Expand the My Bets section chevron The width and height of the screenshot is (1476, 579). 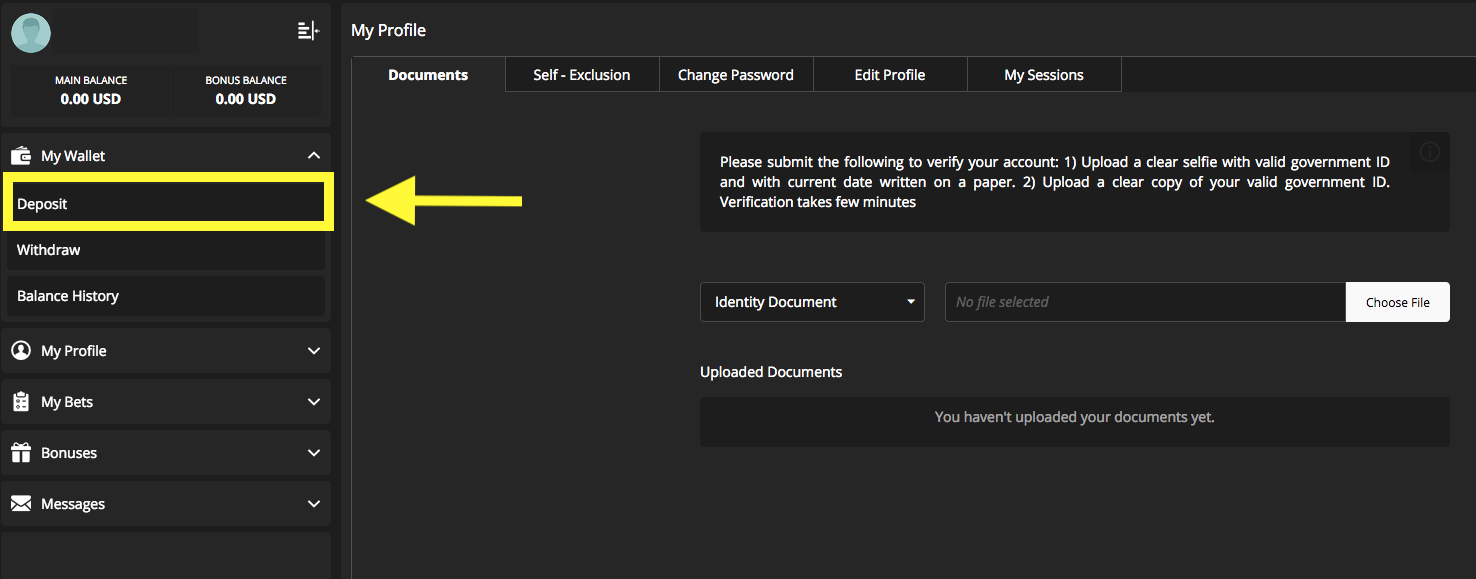pos(314,402)
